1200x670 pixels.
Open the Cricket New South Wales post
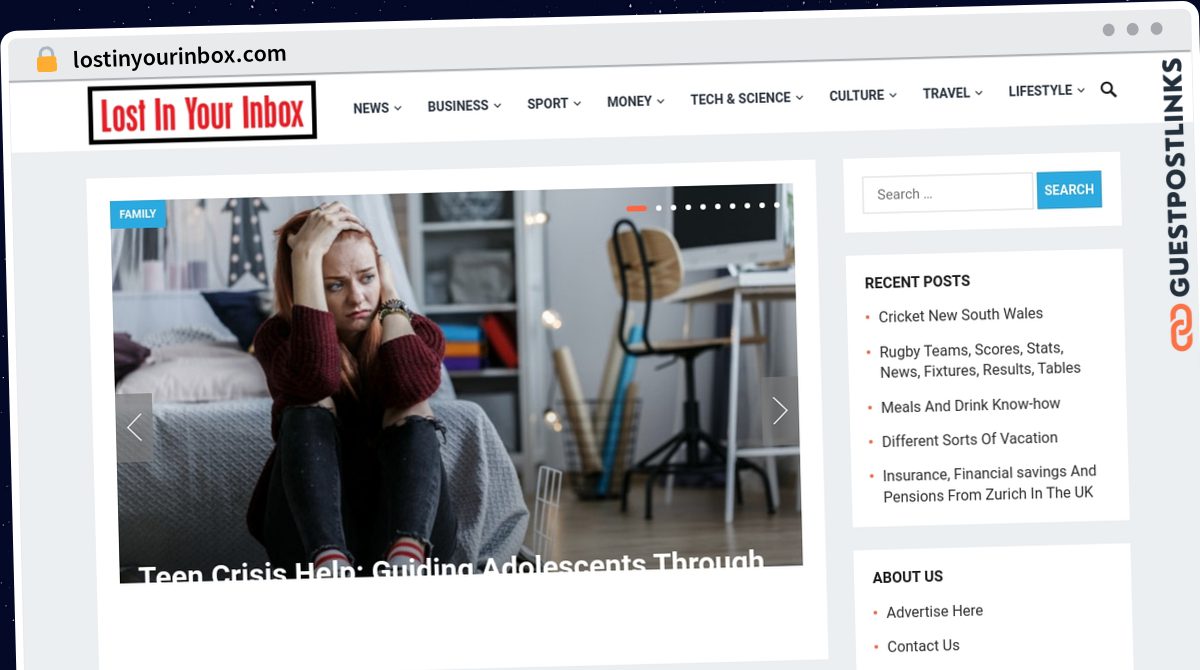961,315
